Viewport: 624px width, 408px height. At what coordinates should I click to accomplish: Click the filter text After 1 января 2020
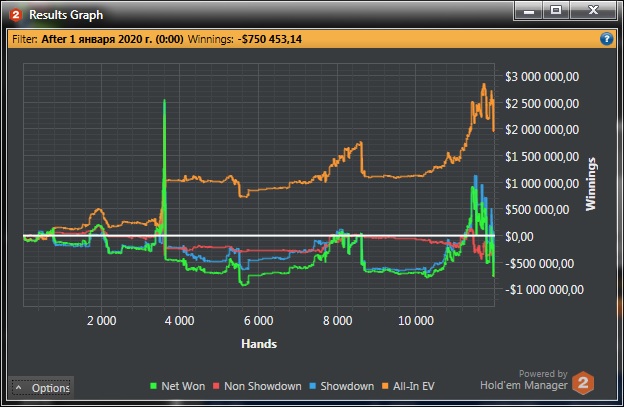[x=112, y=39]
